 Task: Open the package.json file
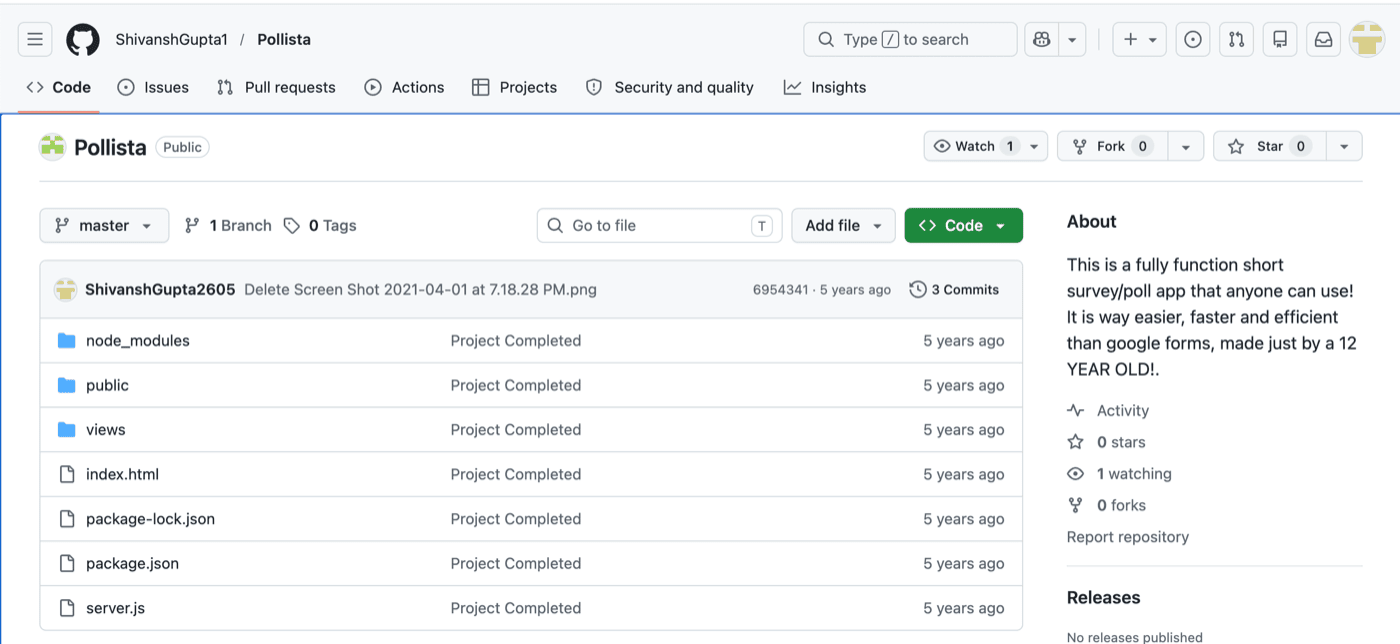pyautogui.click(x=132, y=563)
